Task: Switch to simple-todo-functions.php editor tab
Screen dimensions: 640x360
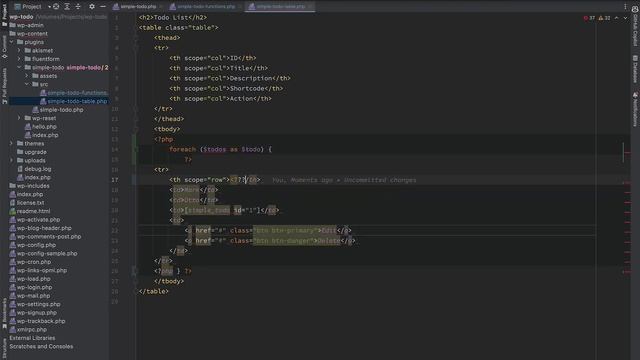Action: point(205,7)
